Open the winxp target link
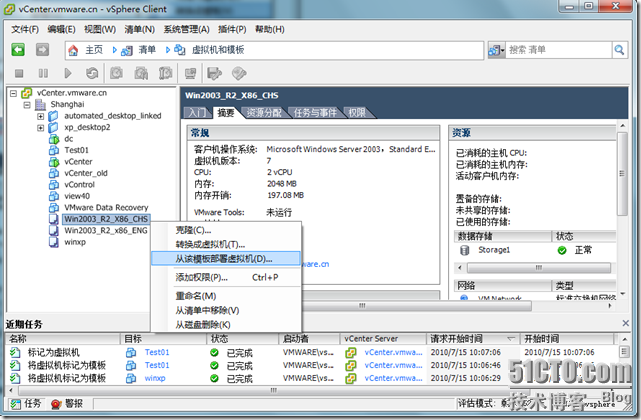This screenshot has width=641, height=420. (155, 379)
